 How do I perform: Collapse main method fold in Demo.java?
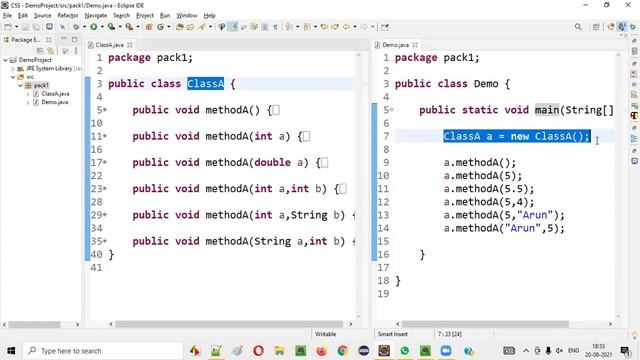[391, 110]
